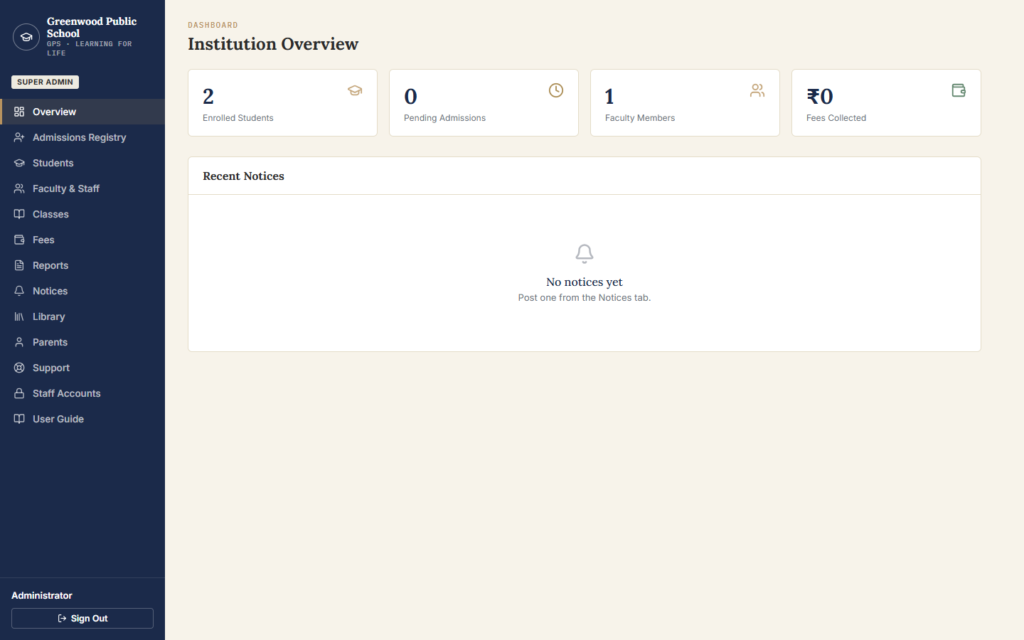This screenshot has width=1024, height=640.
Task: Click the Parents person icon
Action: coord(19,342)
